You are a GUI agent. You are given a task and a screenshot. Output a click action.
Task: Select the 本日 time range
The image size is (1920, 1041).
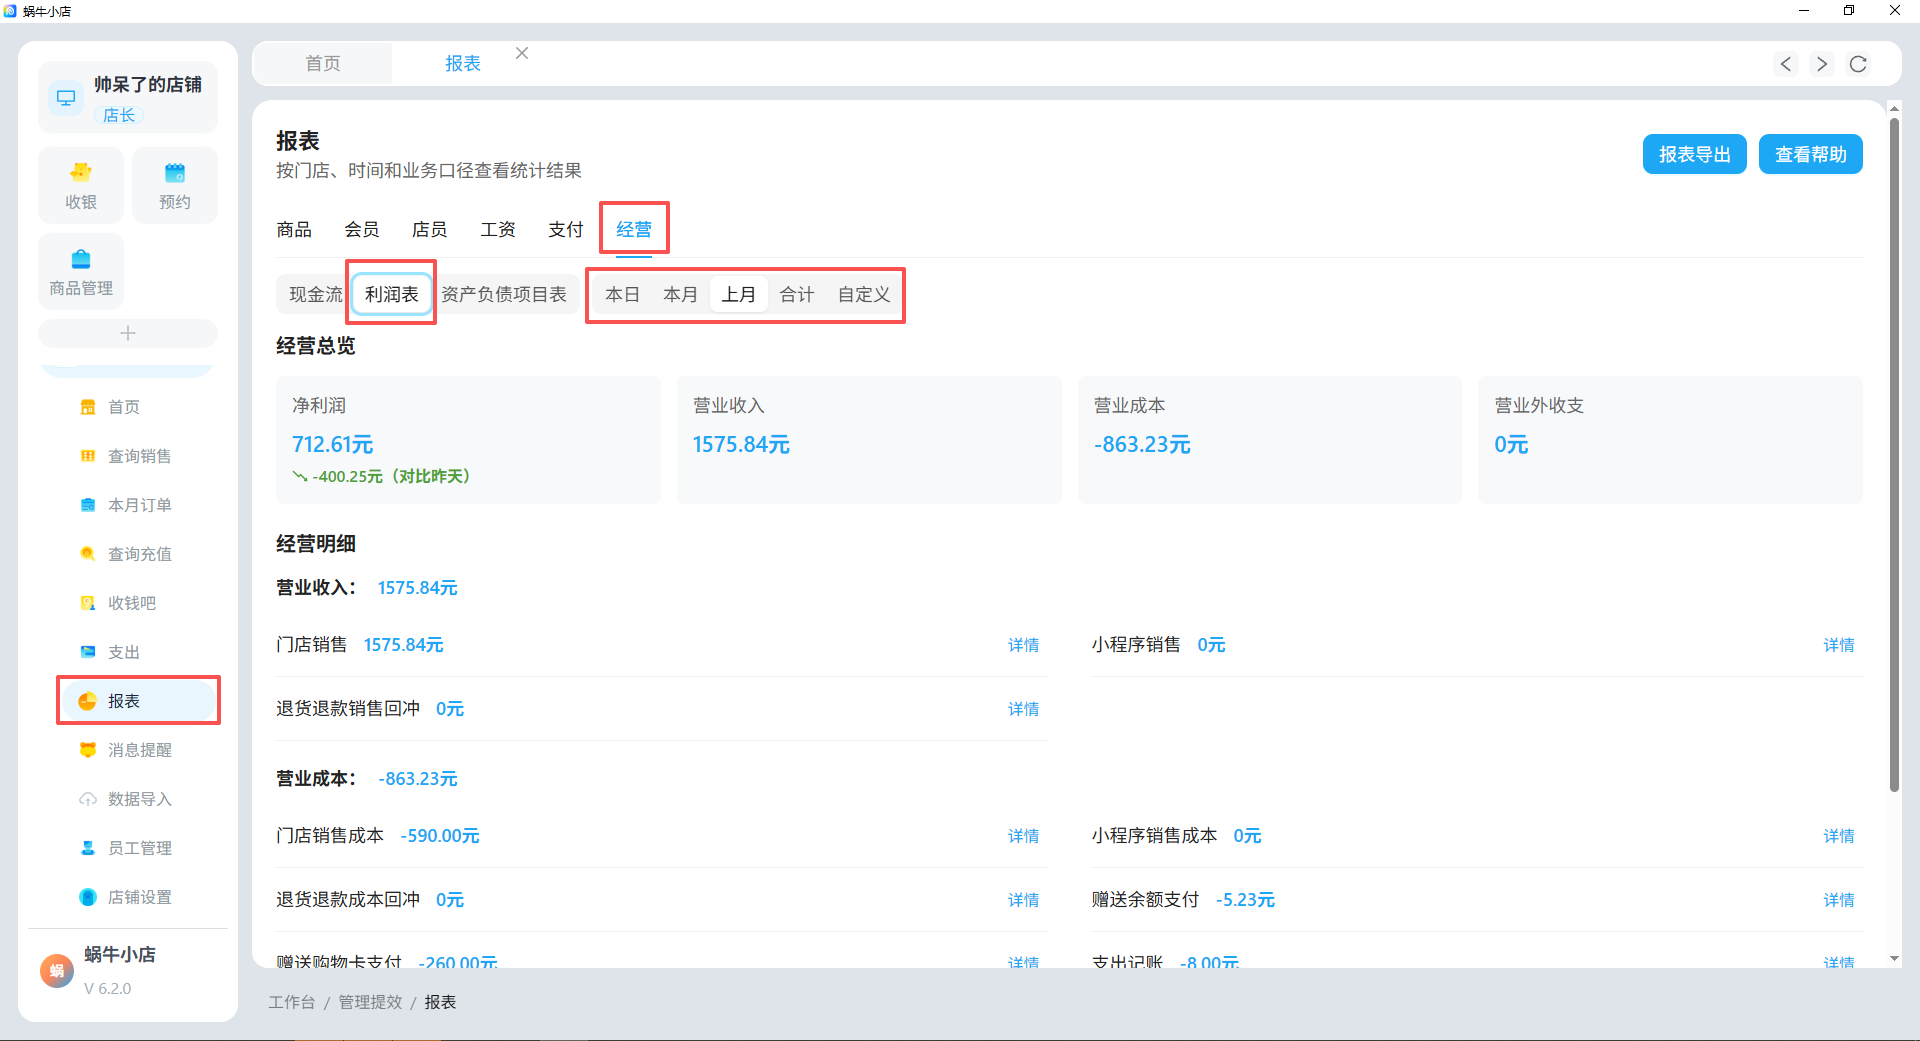tap(622, 294)
